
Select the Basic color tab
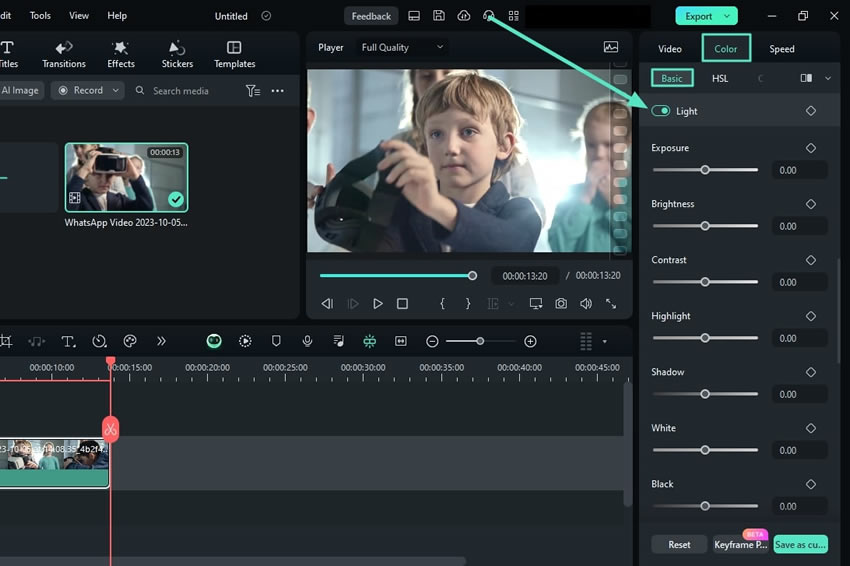[672, 79]
